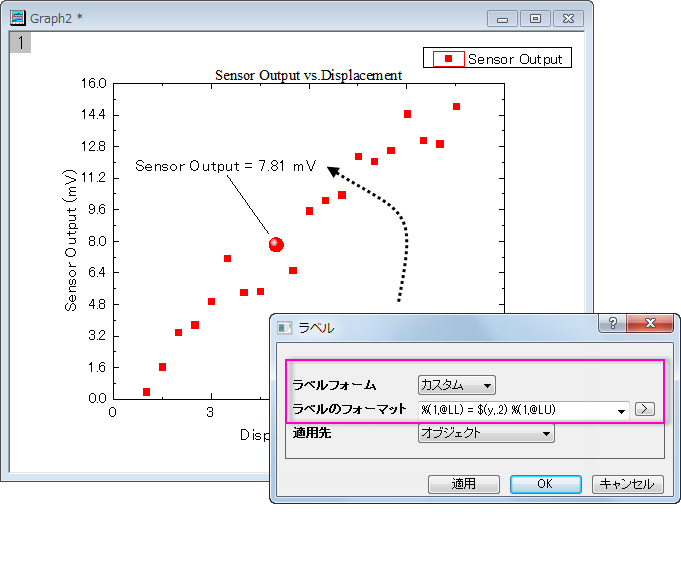Minimize the Graph2 window
The width and height of the screenshot is (681, 569).
(x=502, y=19)
